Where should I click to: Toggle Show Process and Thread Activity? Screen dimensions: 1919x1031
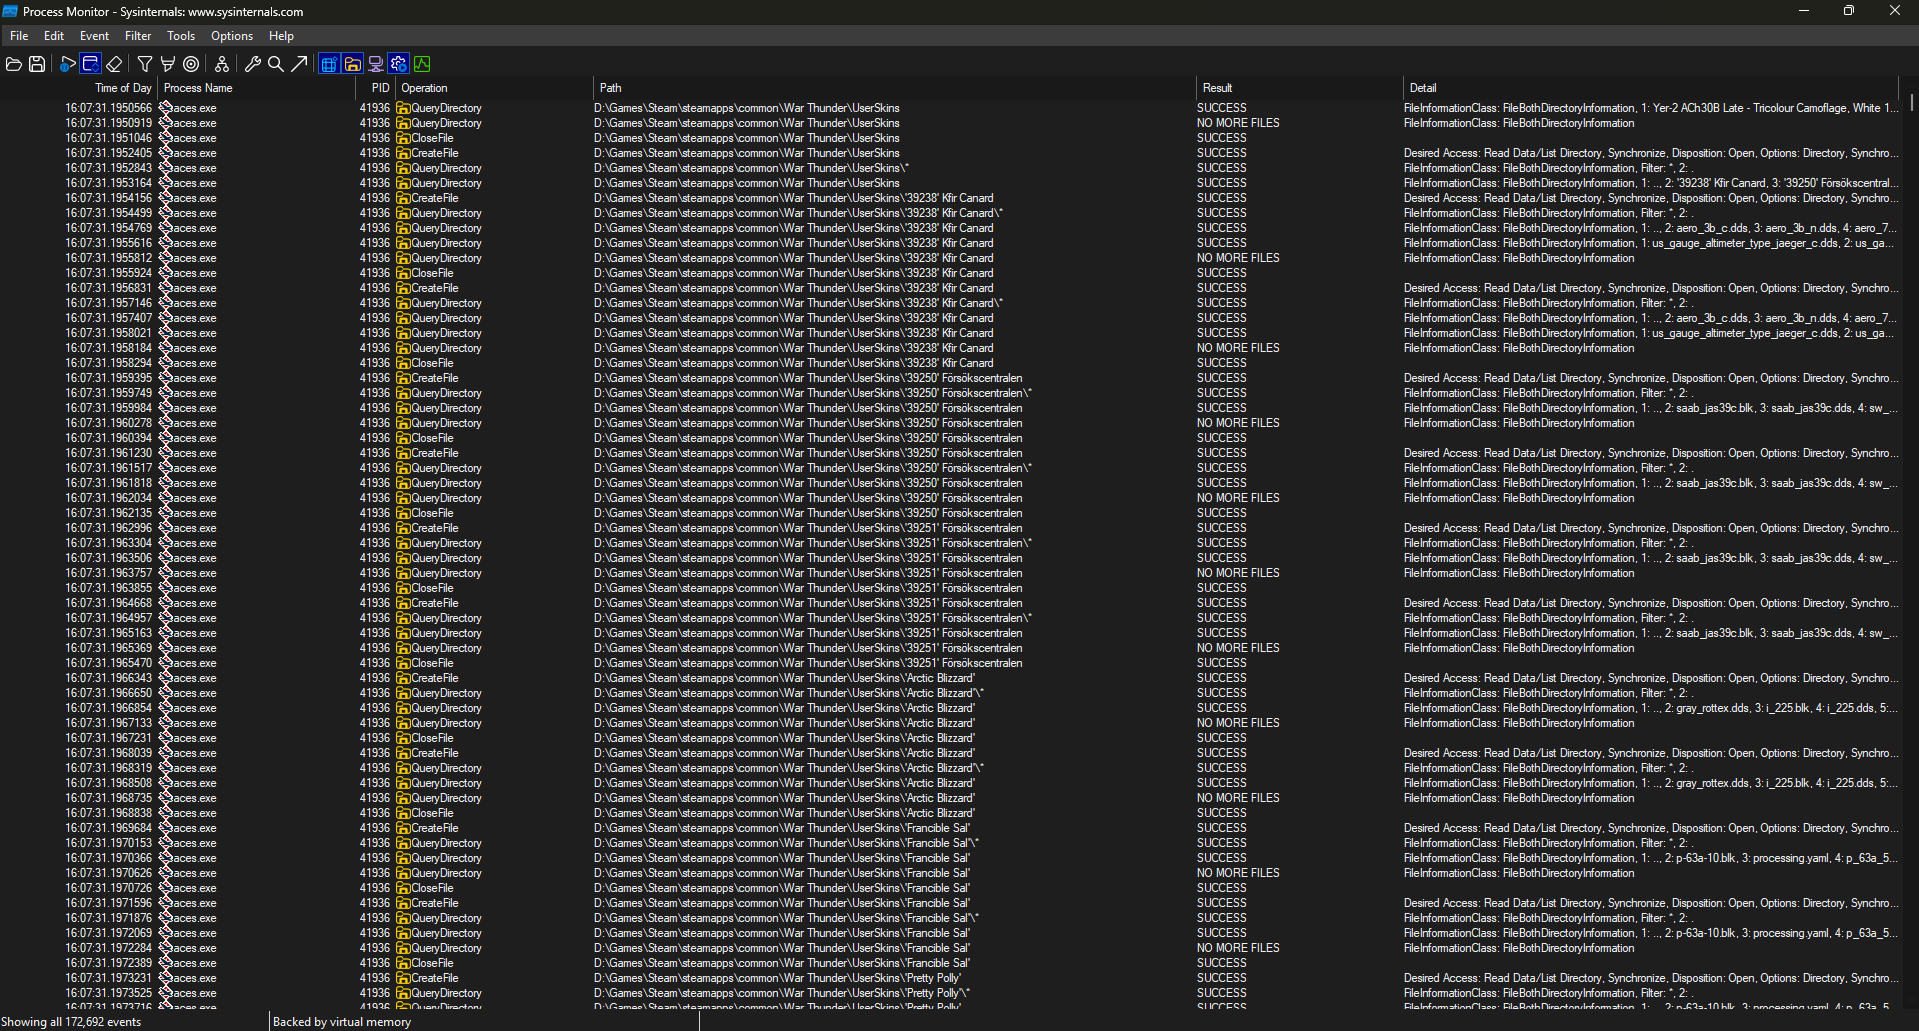tap(399, 64)
